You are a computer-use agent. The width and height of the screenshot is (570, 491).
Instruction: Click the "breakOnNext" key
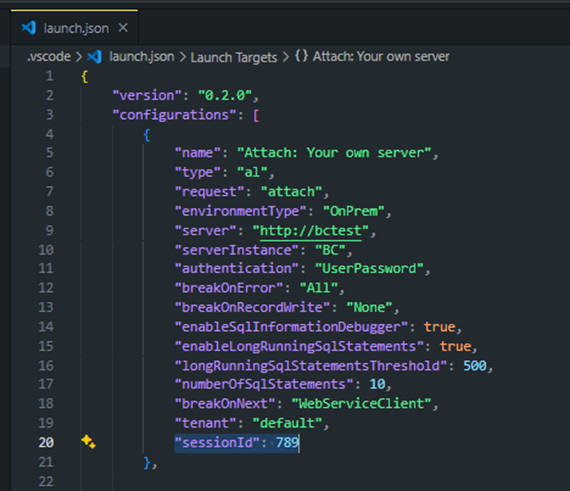point(225,404)
